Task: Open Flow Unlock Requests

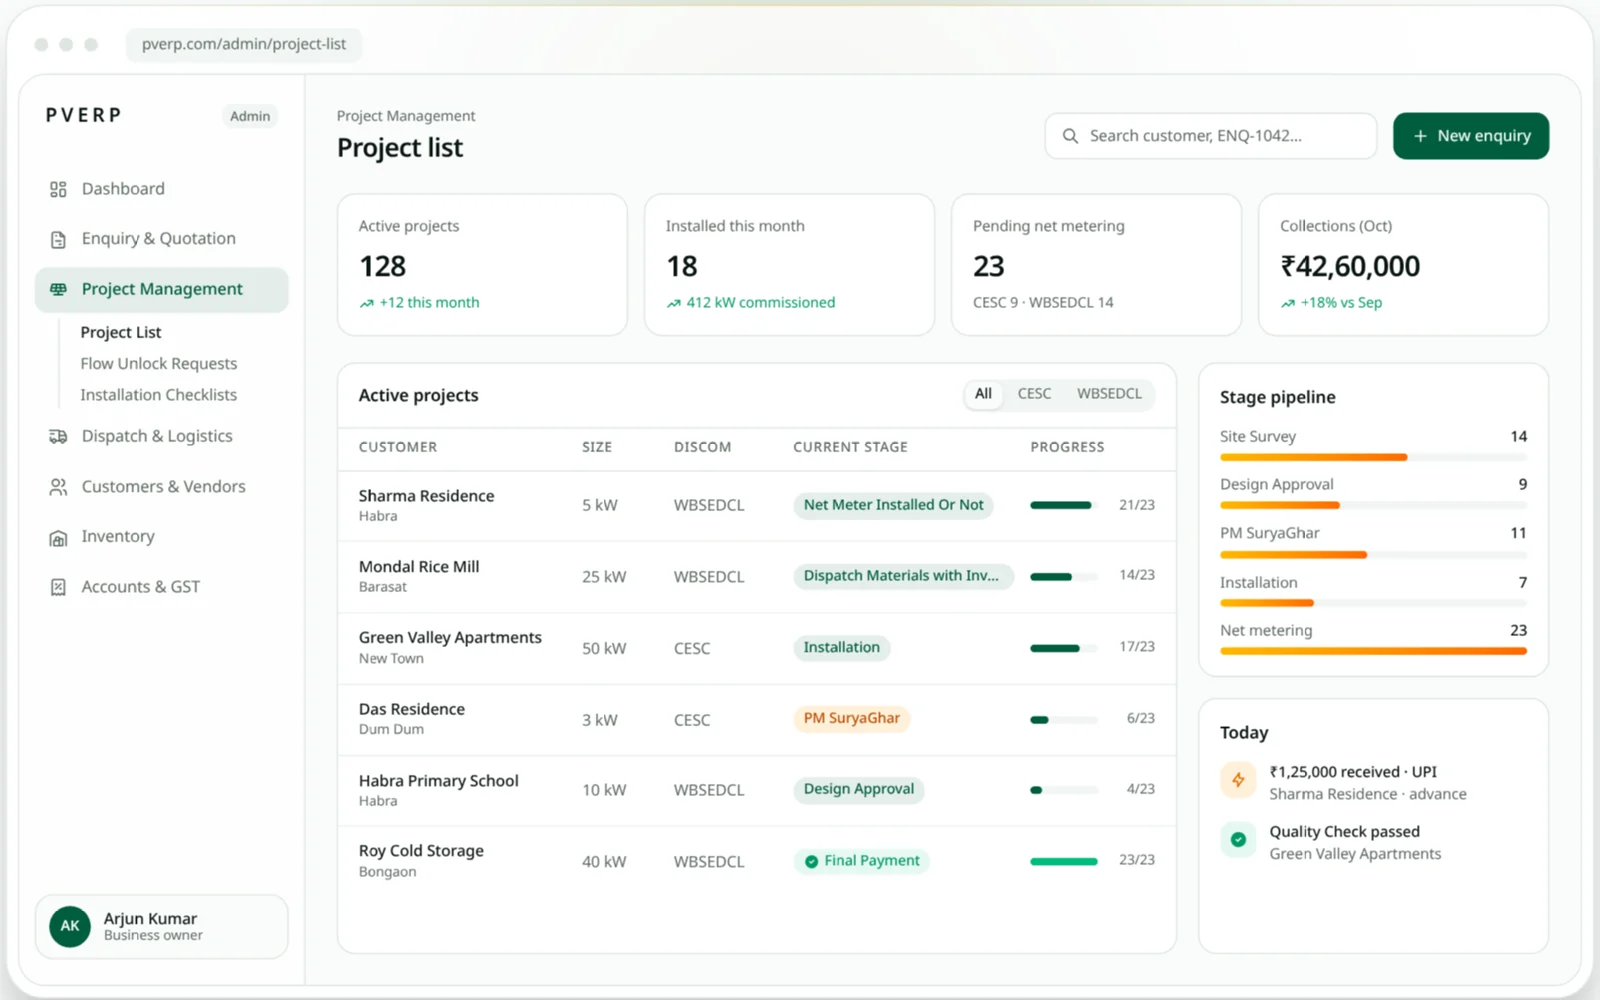Action: [159, 364]
